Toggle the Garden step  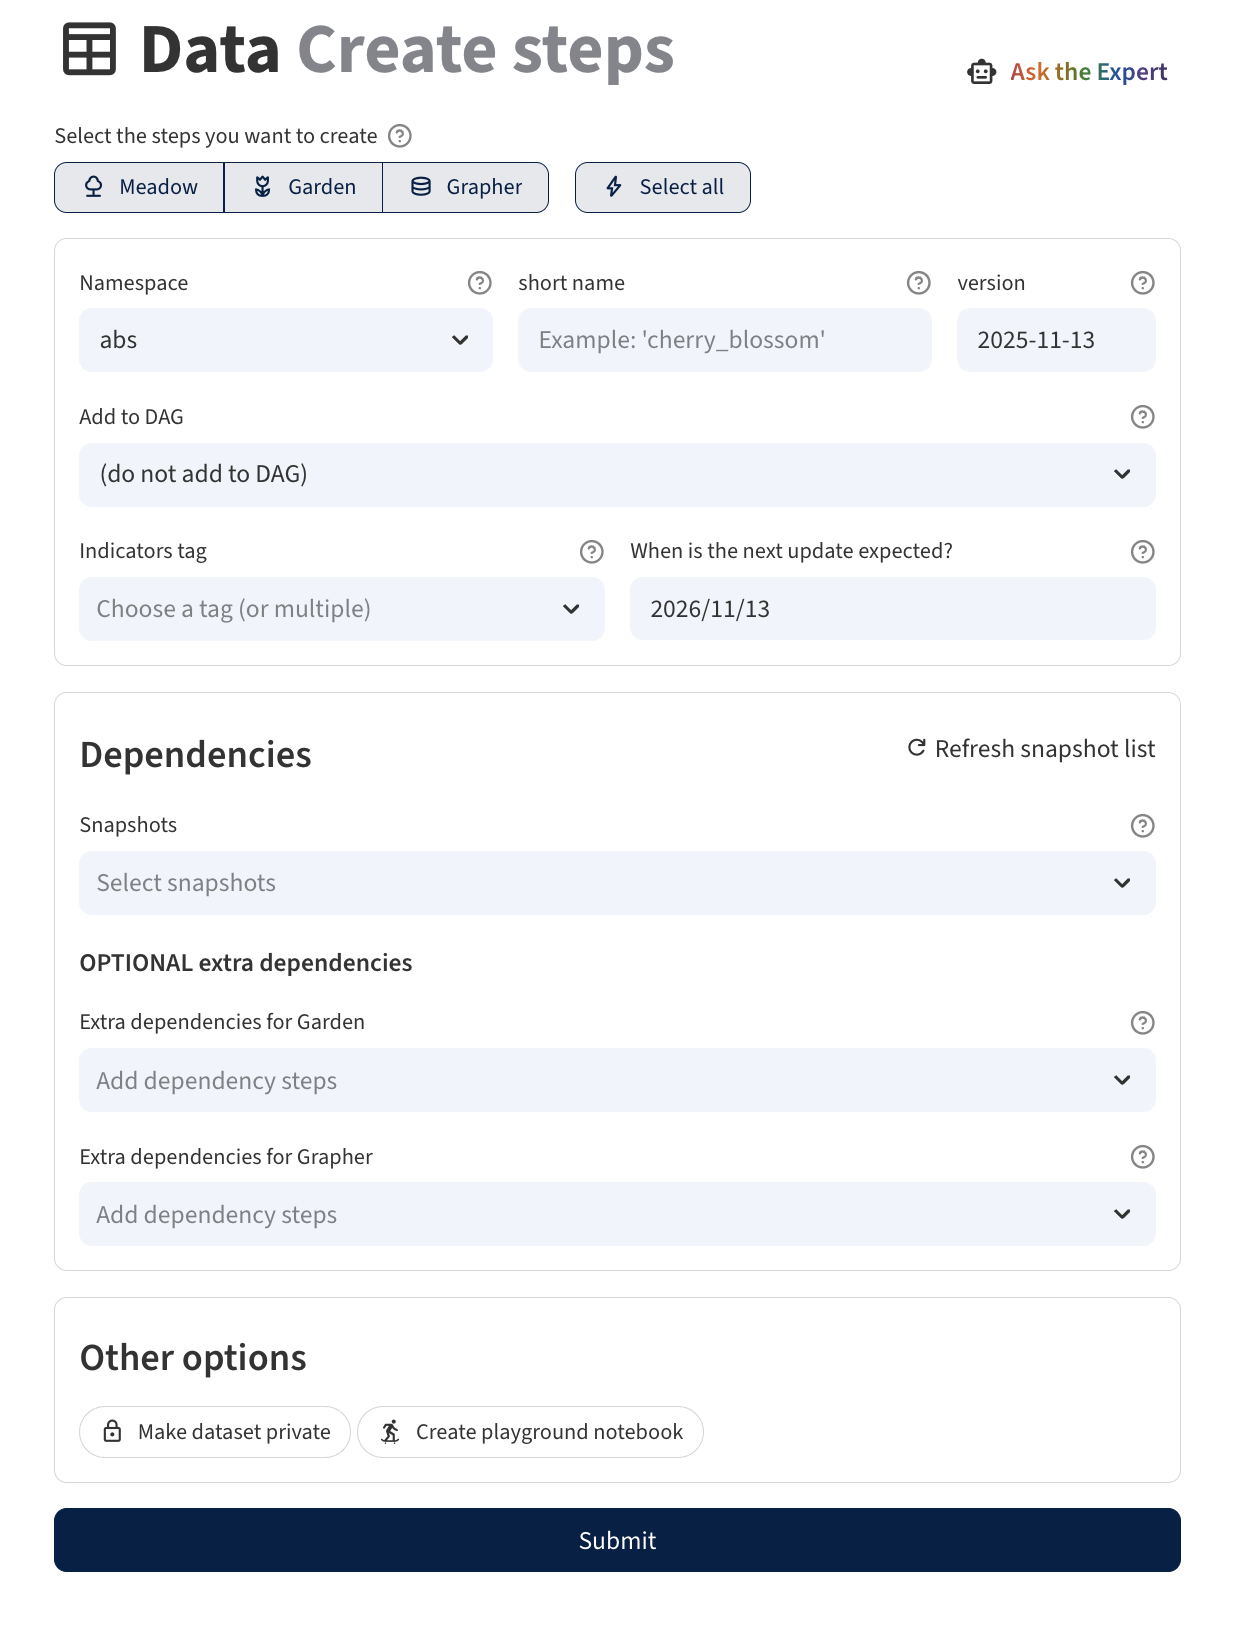(x=303, y=187)
